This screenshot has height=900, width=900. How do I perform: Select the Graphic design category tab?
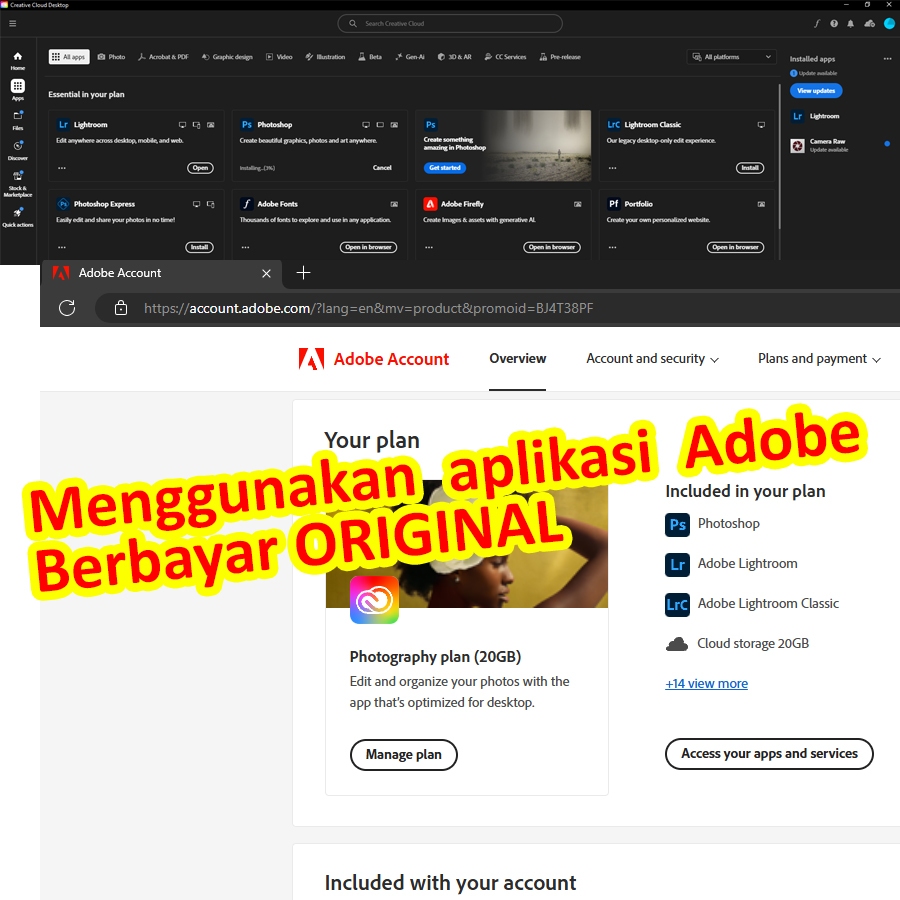[x=227, y=57]
